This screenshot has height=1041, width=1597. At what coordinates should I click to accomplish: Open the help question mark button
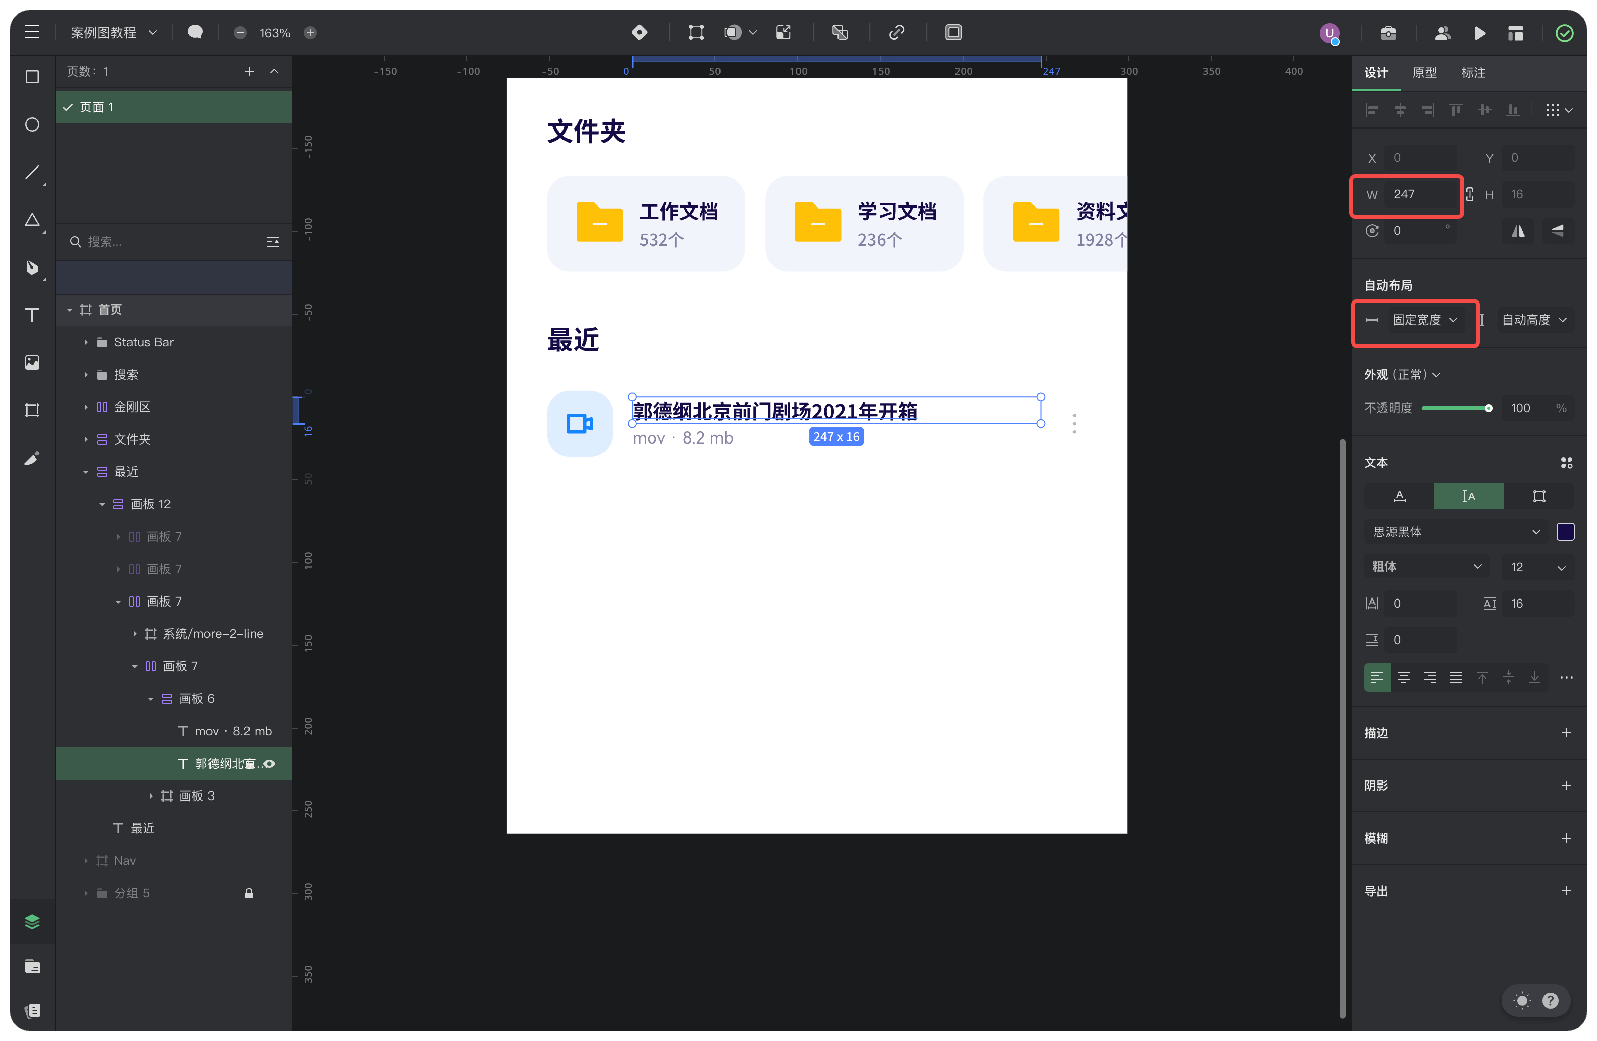1550,1000
